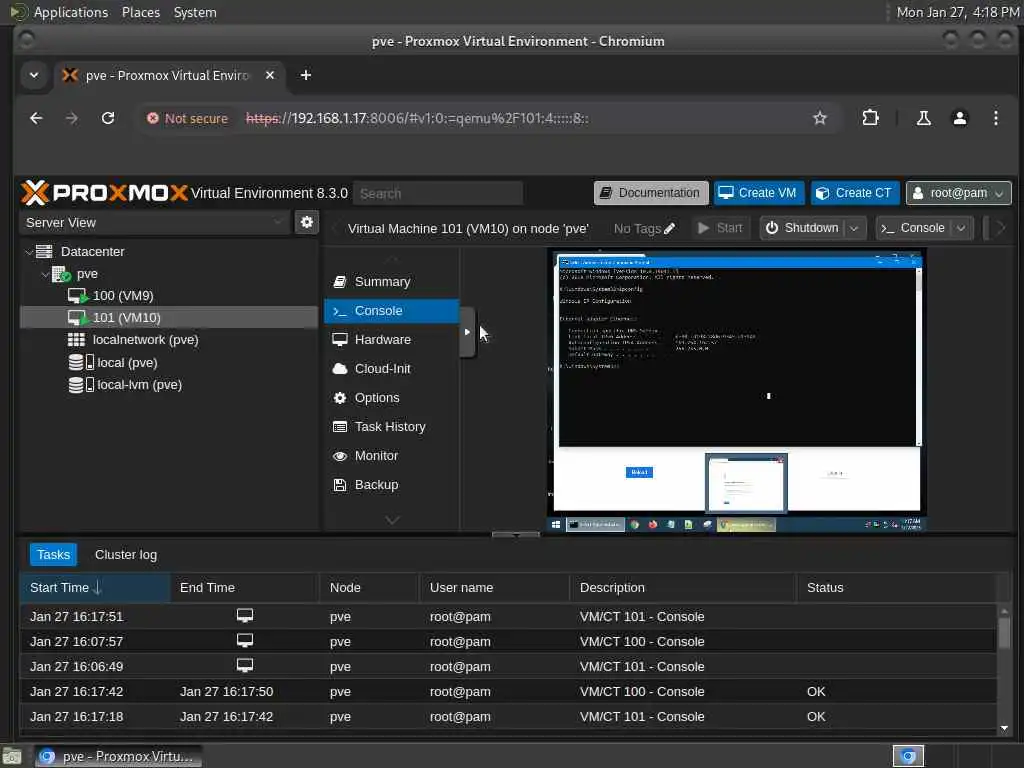Expand the noVNC control panel arrow handle
This screenshot has height=768, width=1024.
point(468,332)
